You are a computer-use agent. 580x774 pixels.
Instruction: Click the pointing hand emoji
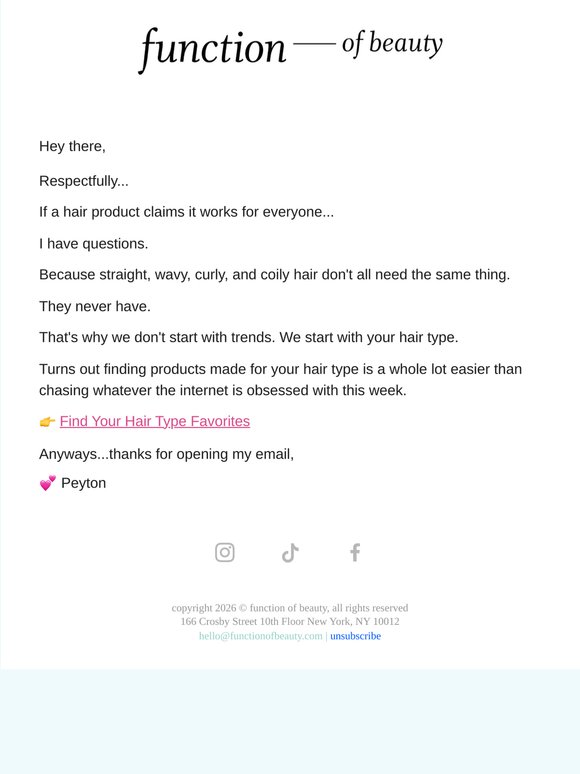pos(47,422)
